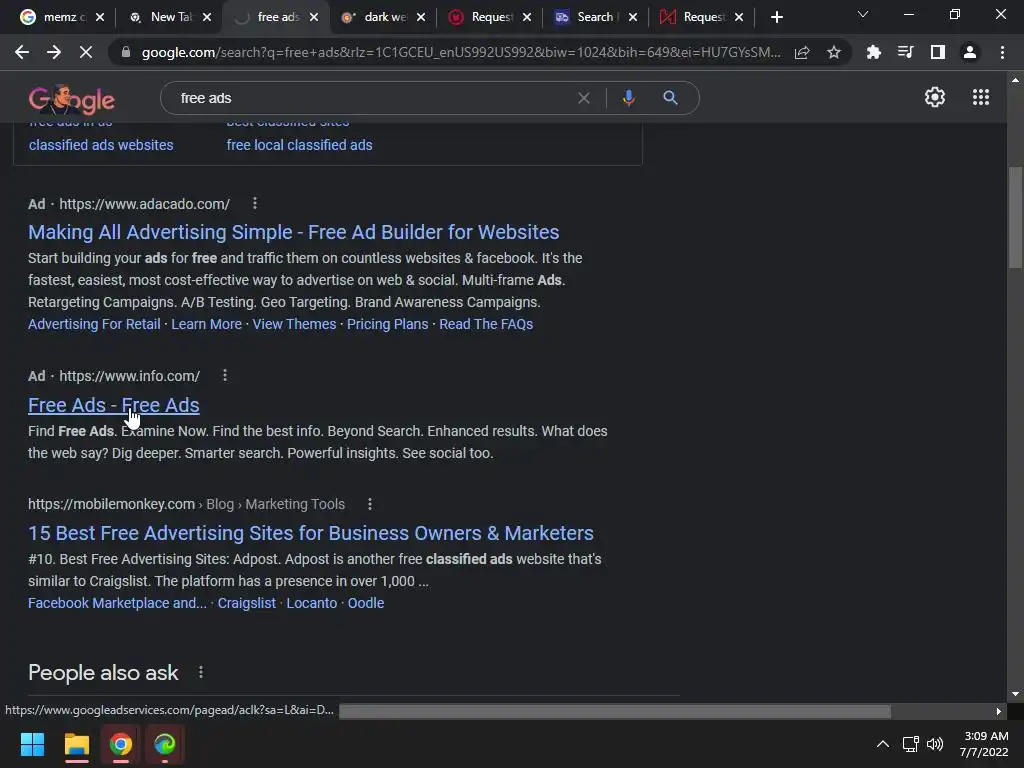Open 'classified ads websites' related search

click(101, 145)
